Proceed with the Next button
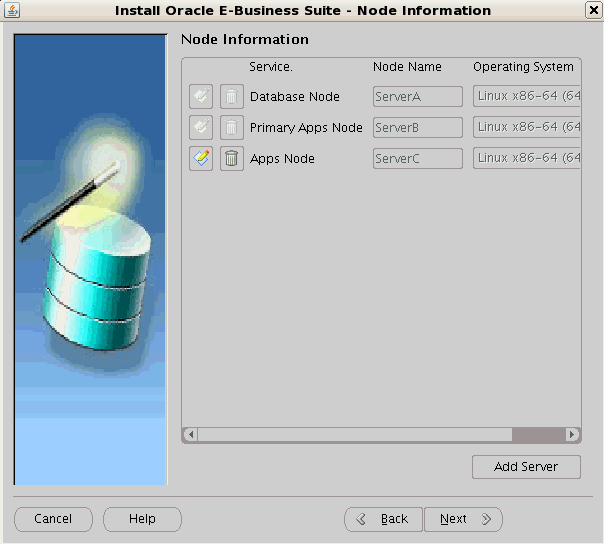The height and width of the screenshot is (544, 604). (x=463, y=519)
